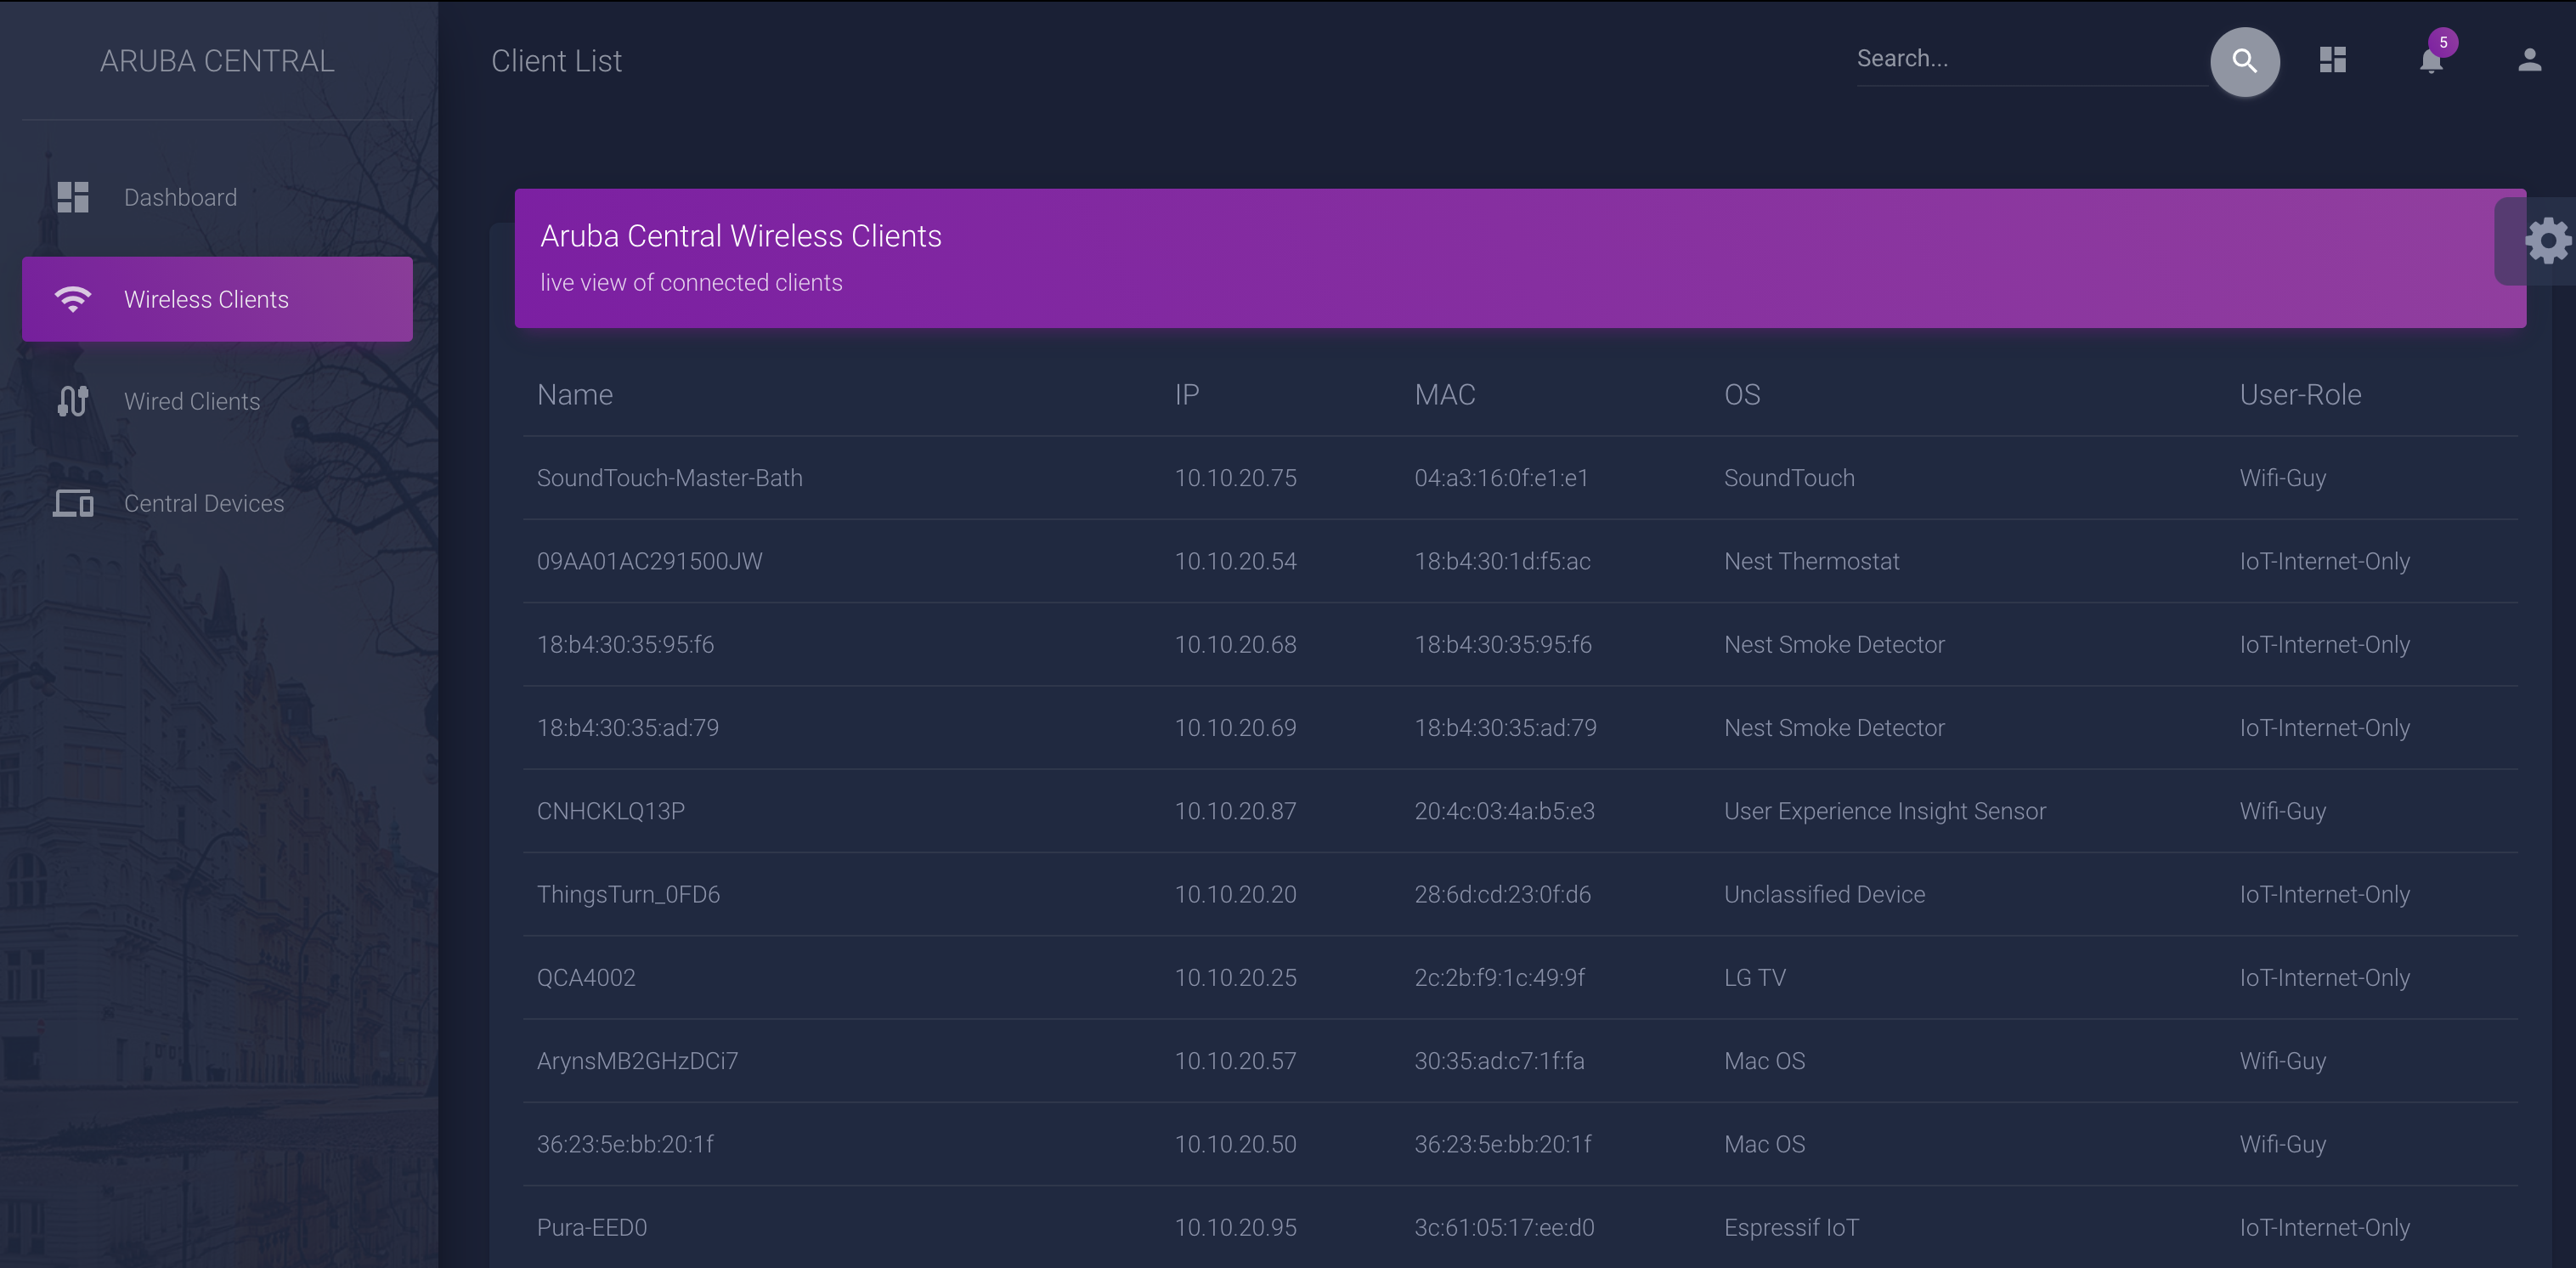2576x1268 pixels.
Task: Click the search magnifier icon
Action: (2245, 61)
